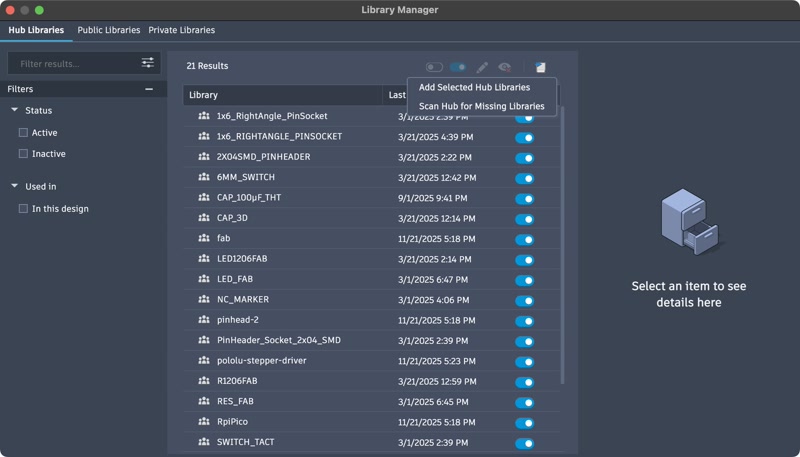Minimize the Filters panel with minus button
Image resolution: width=800 pixels, height=457 pixels.
(149, 89)
